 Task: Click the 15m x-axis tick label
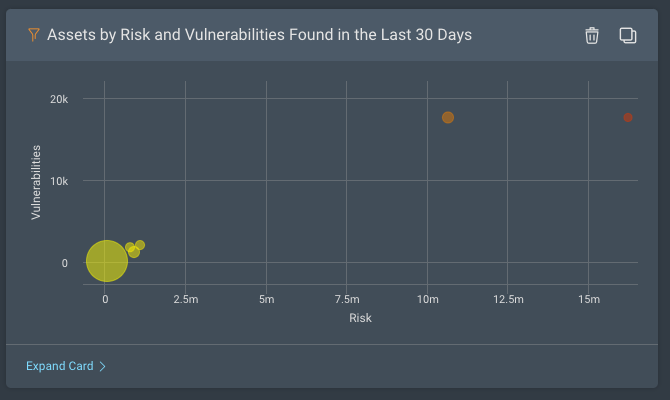589,299
